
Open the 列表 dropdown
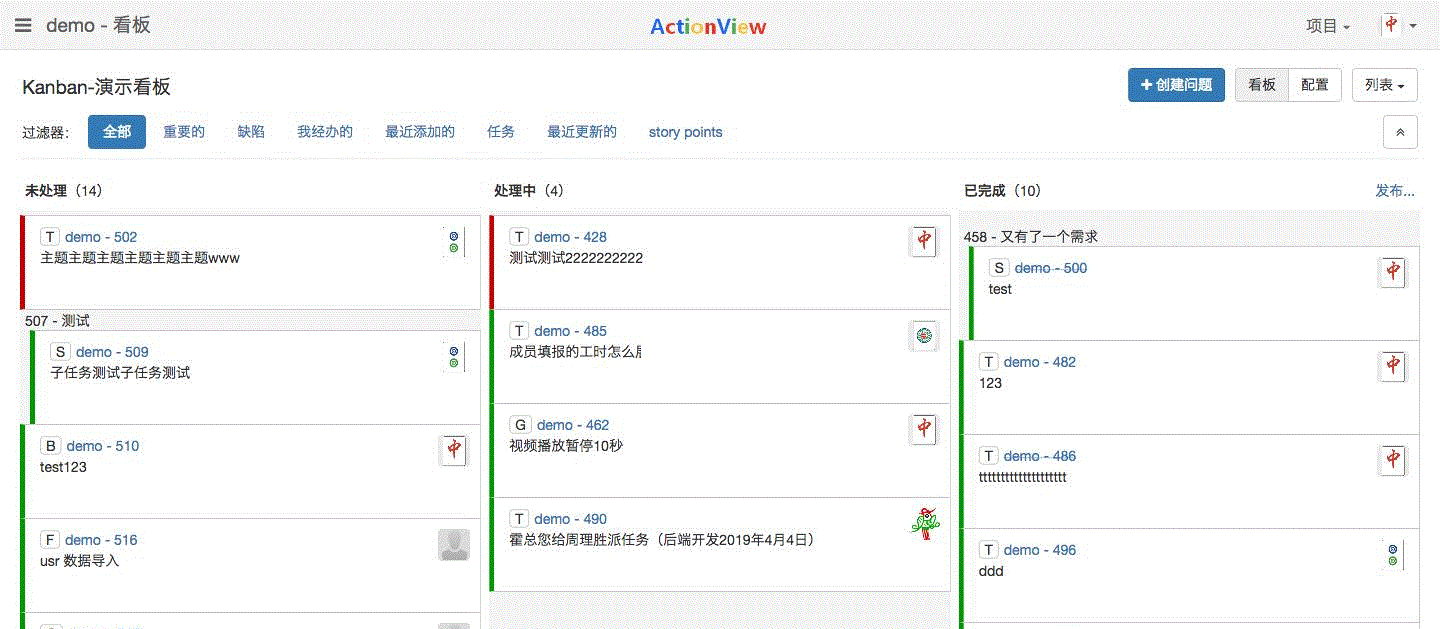pyautogui.click(x=1384, y=85)
